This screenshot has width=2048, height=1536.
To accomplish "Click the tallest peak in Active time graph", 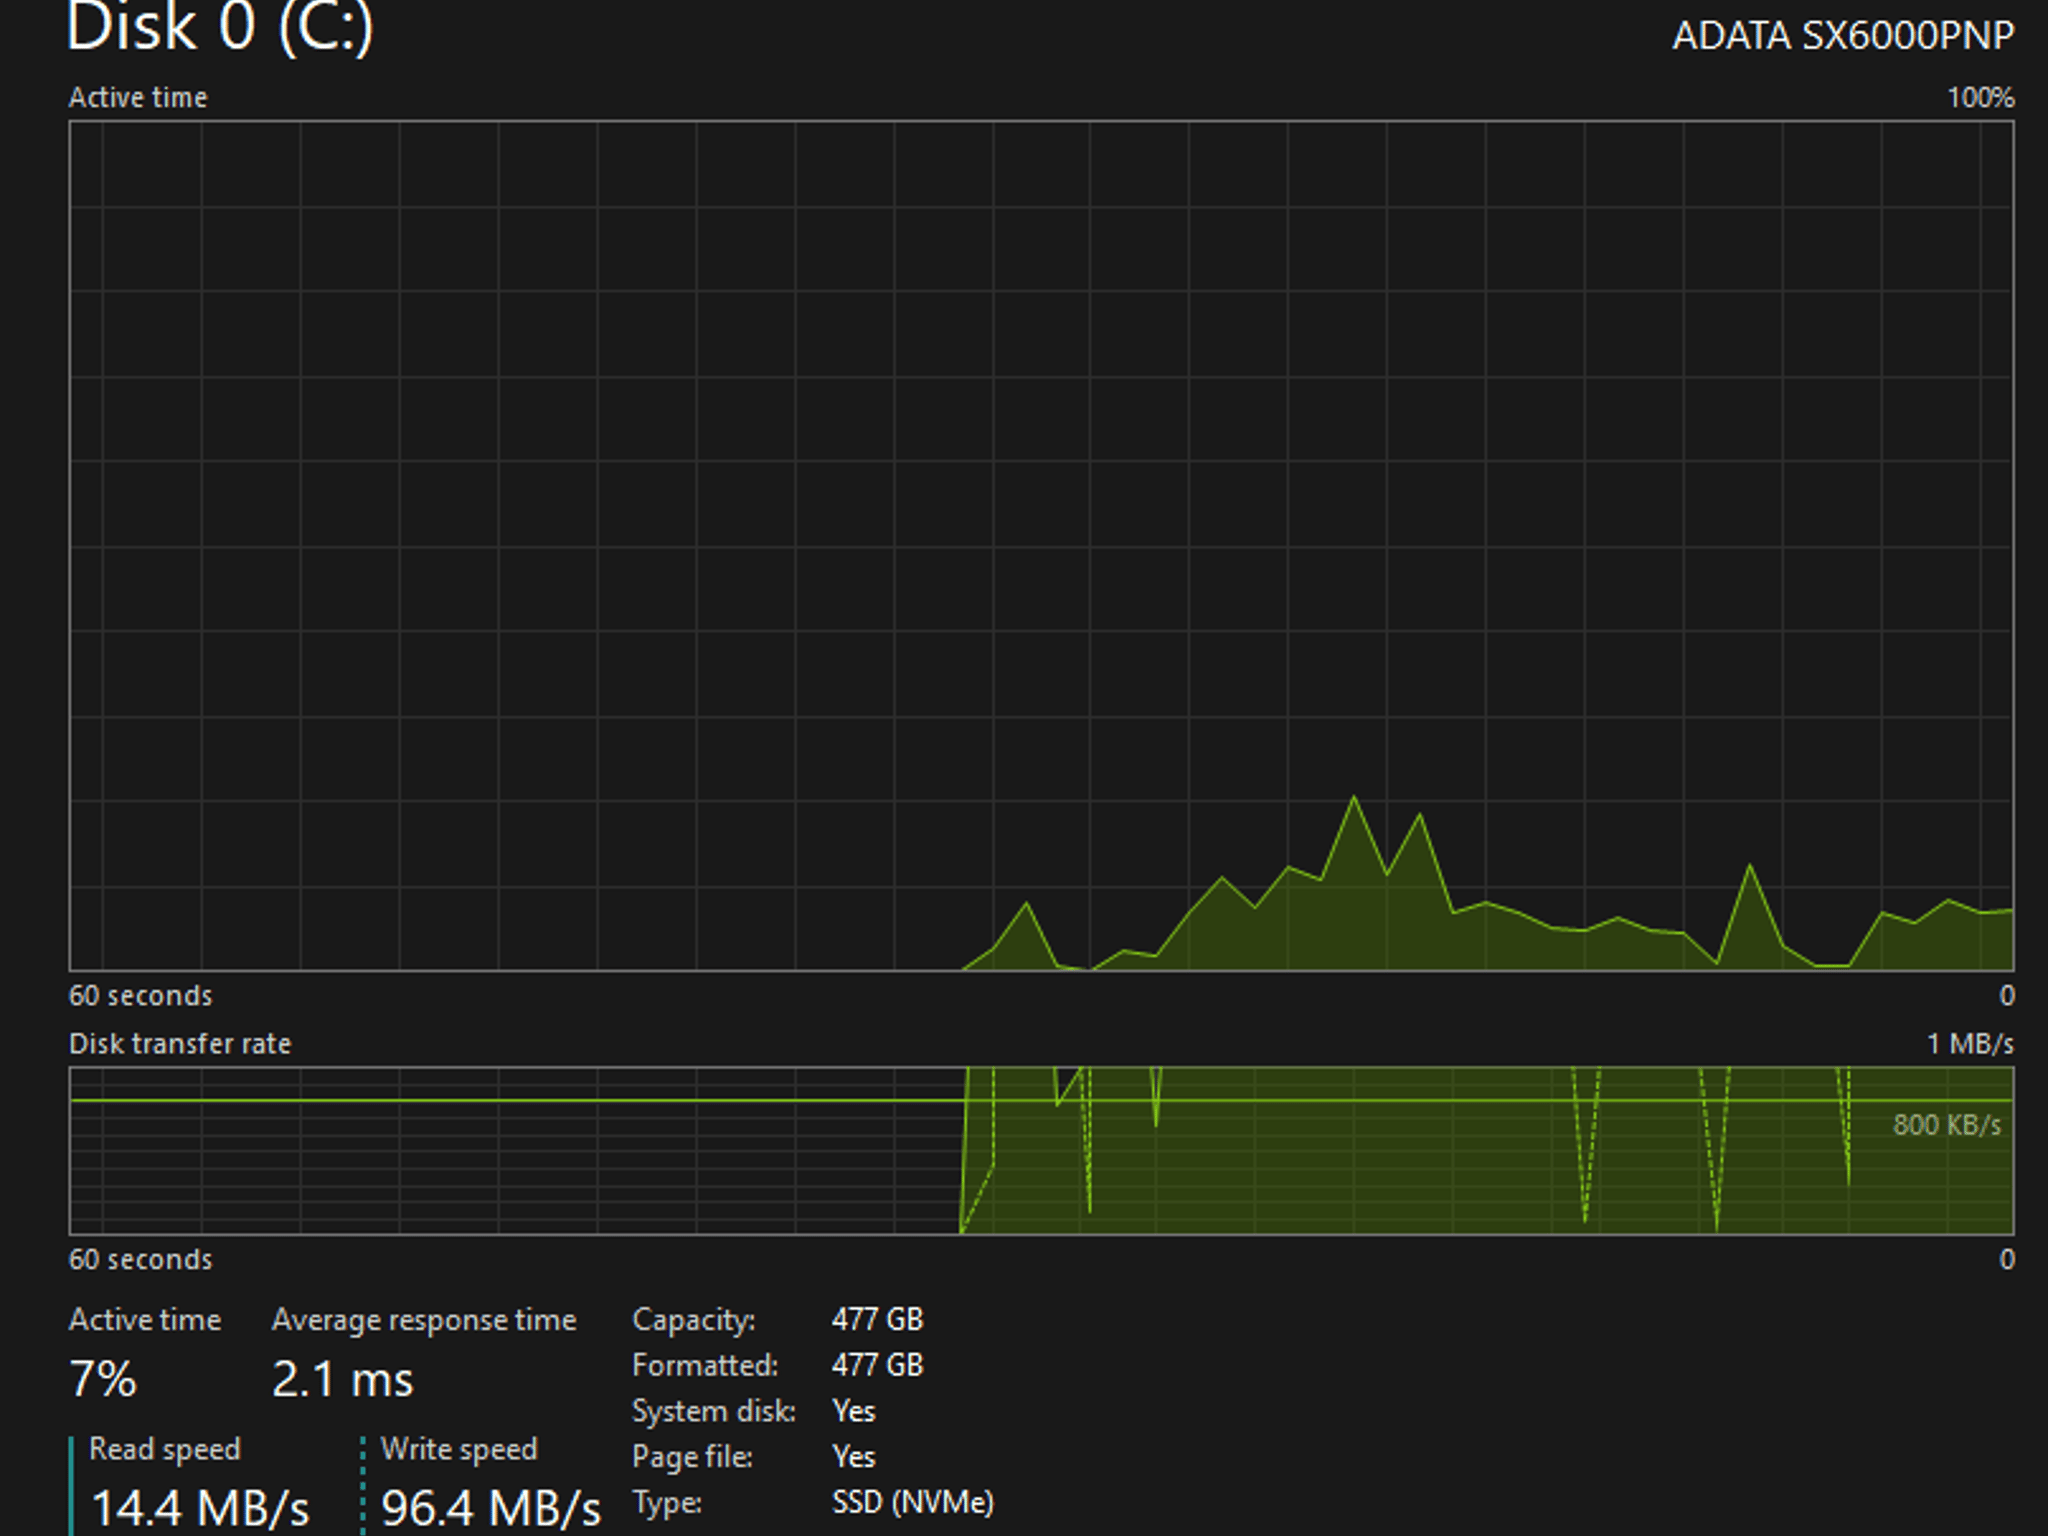I will [x=1354, y=798].
